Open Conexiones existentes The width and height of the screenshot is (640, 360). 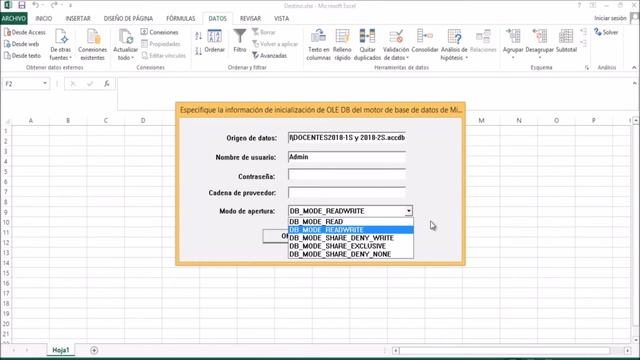tap(93, 45)
